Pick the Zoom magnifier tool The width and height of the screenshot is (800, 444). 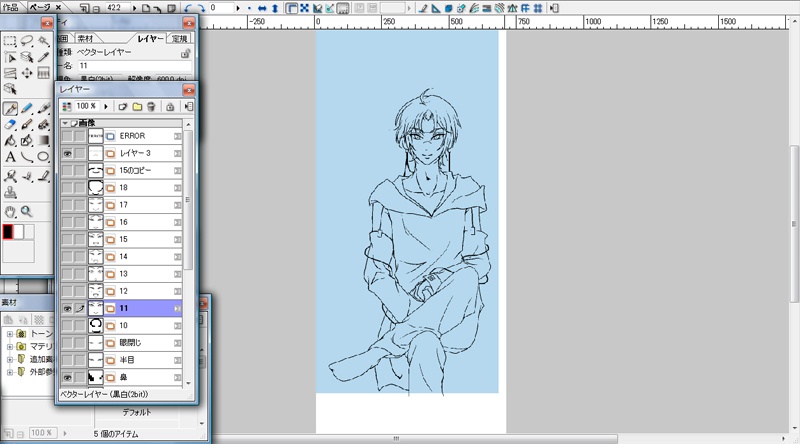(x=27, y=211)
